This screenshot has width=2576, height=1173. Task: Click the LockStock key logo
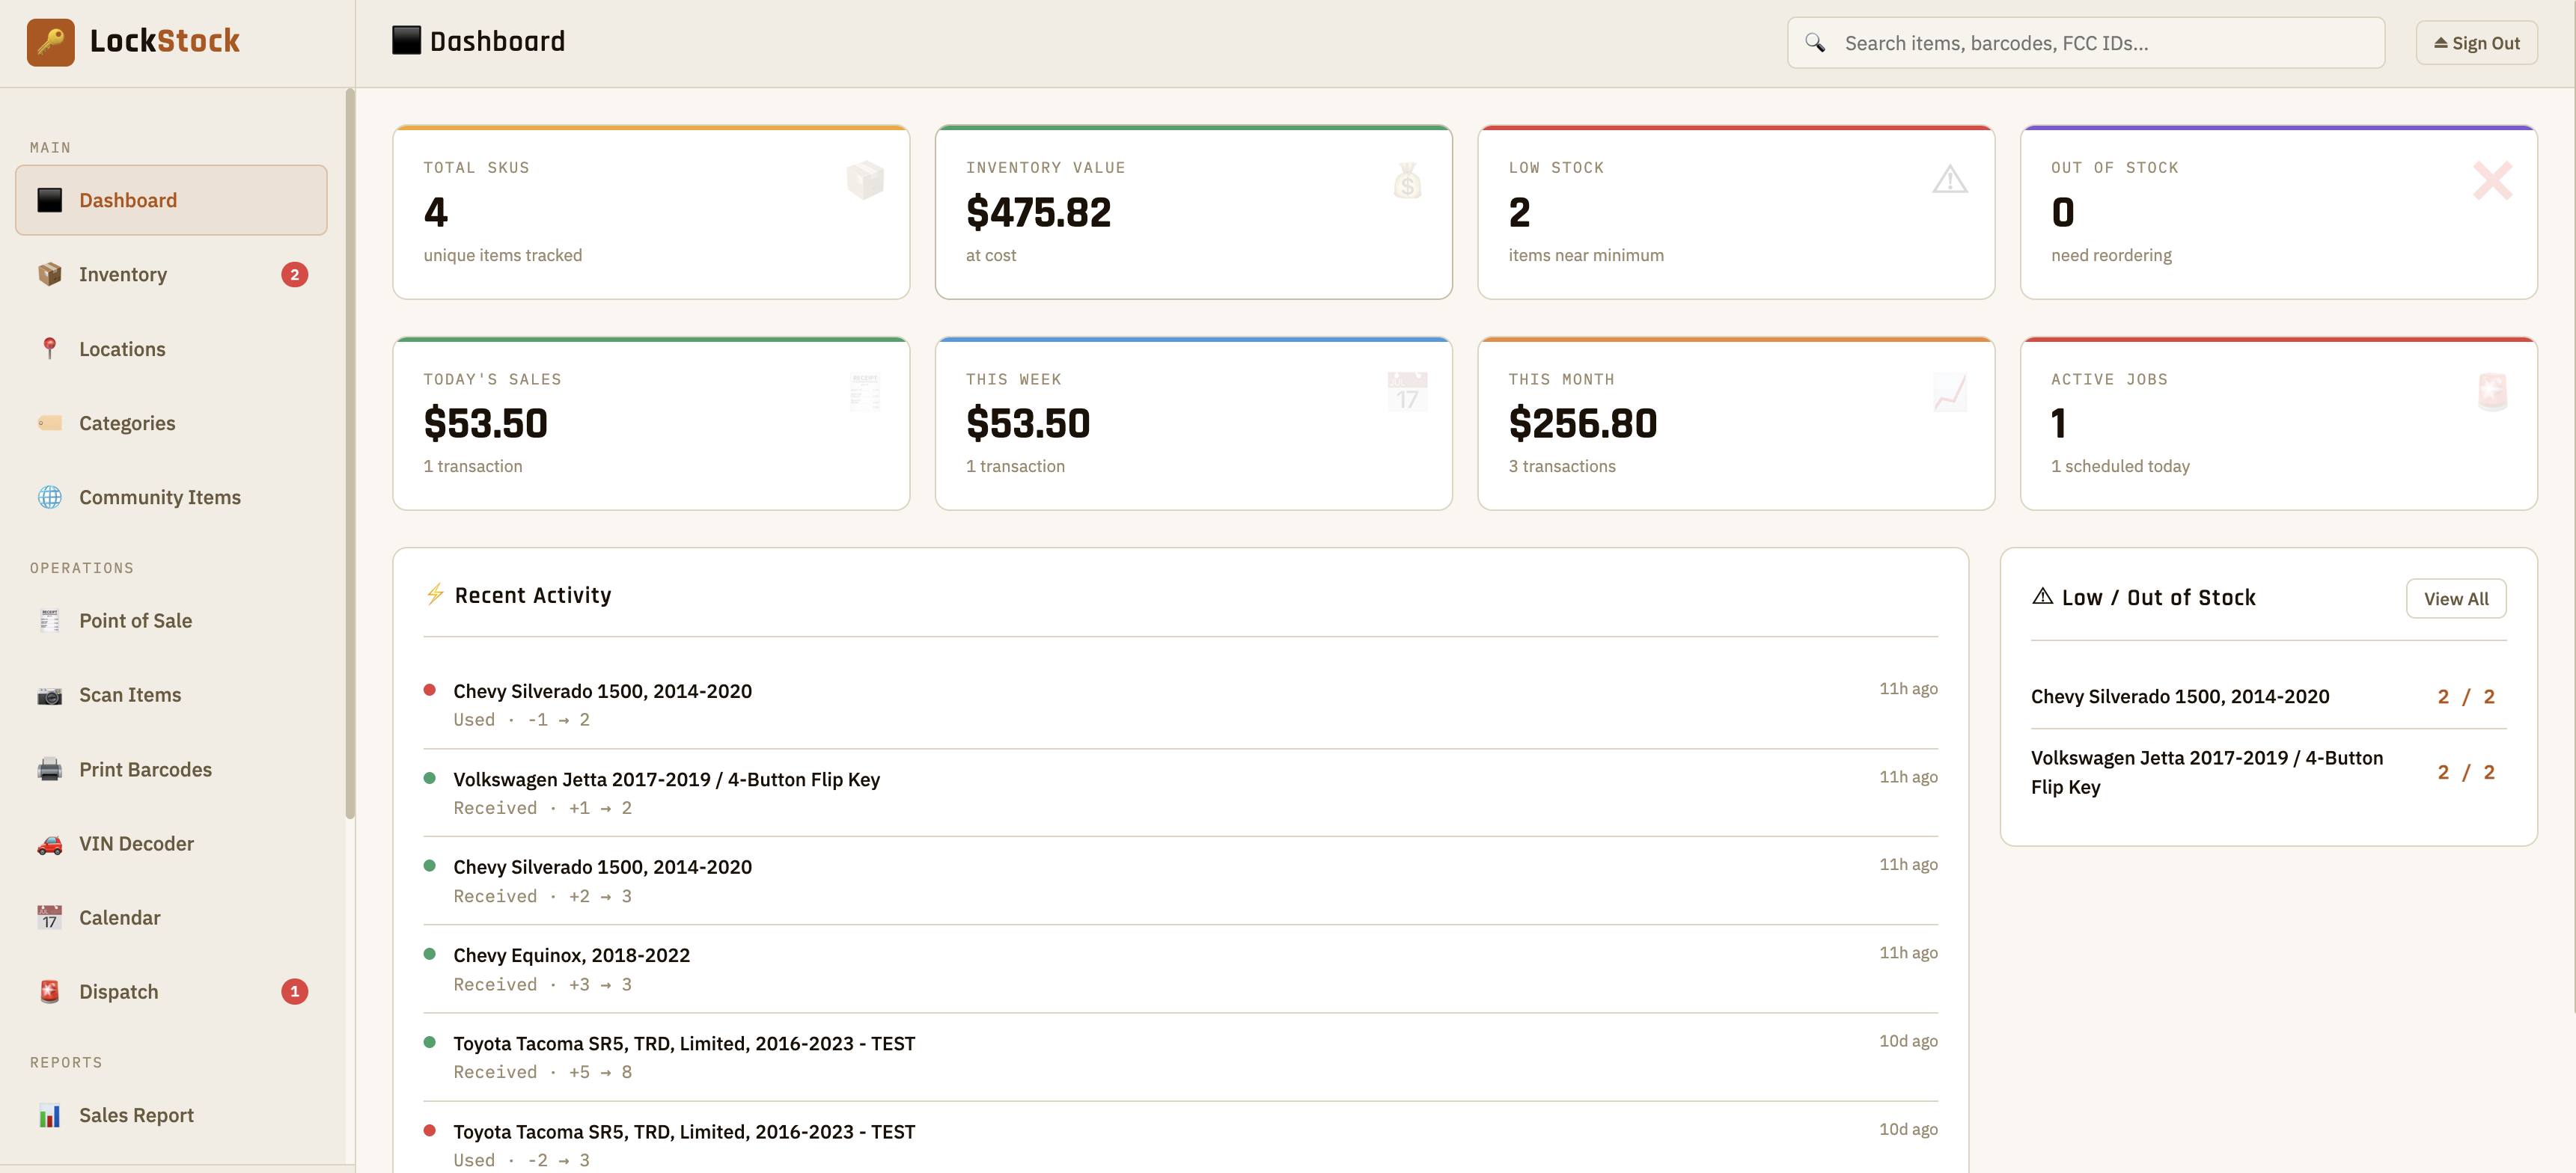pyautogui.click(x=51, y=41)
